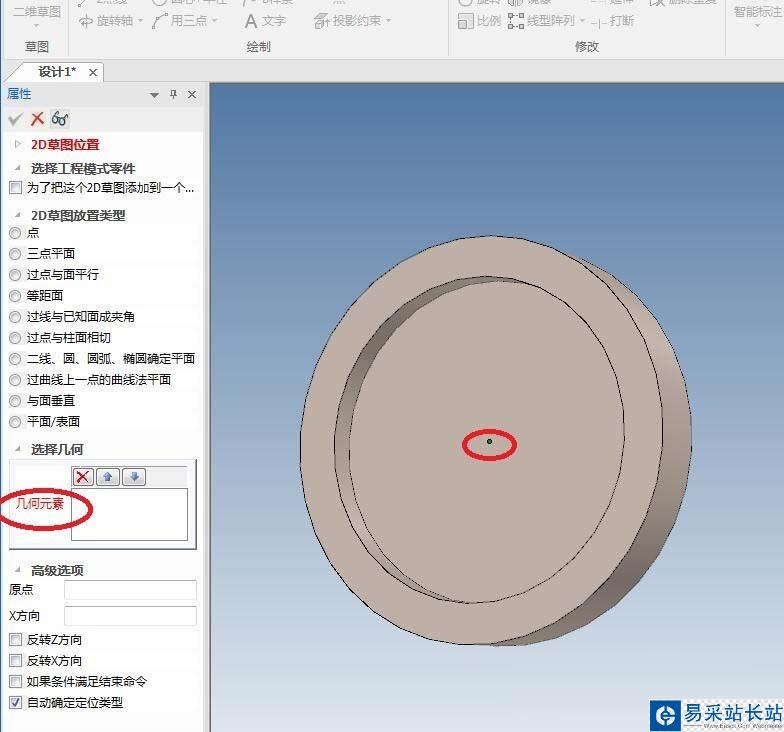
Task: Delete selected geometry with red X button
Action: pos(83,476)
